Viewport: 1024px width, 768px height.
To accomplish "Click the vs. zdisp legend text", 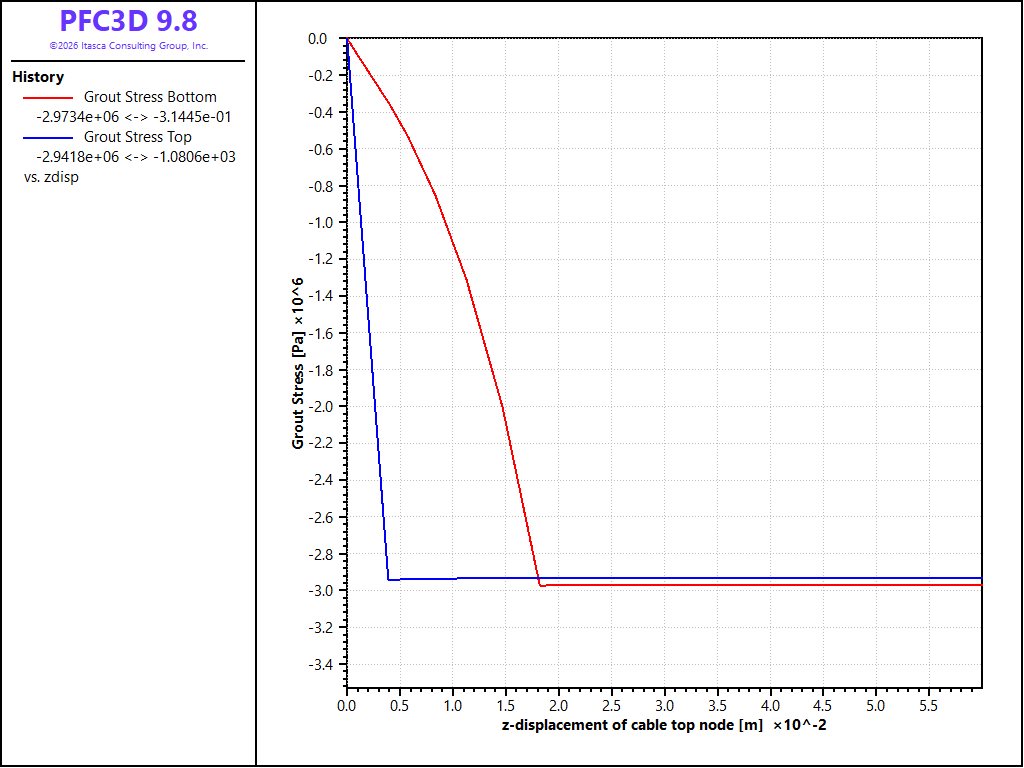I will (51, 177).
